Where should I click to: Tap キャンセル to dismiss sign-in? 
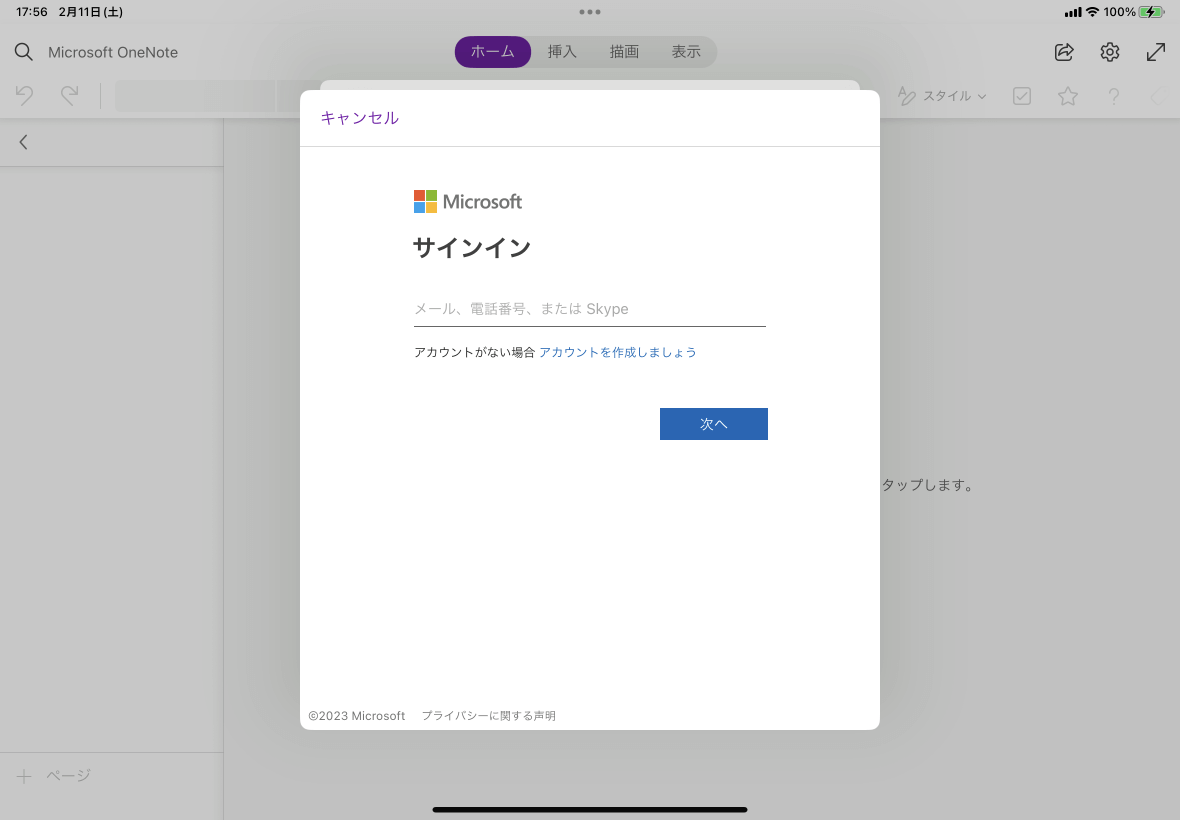[x=360, y=118]
